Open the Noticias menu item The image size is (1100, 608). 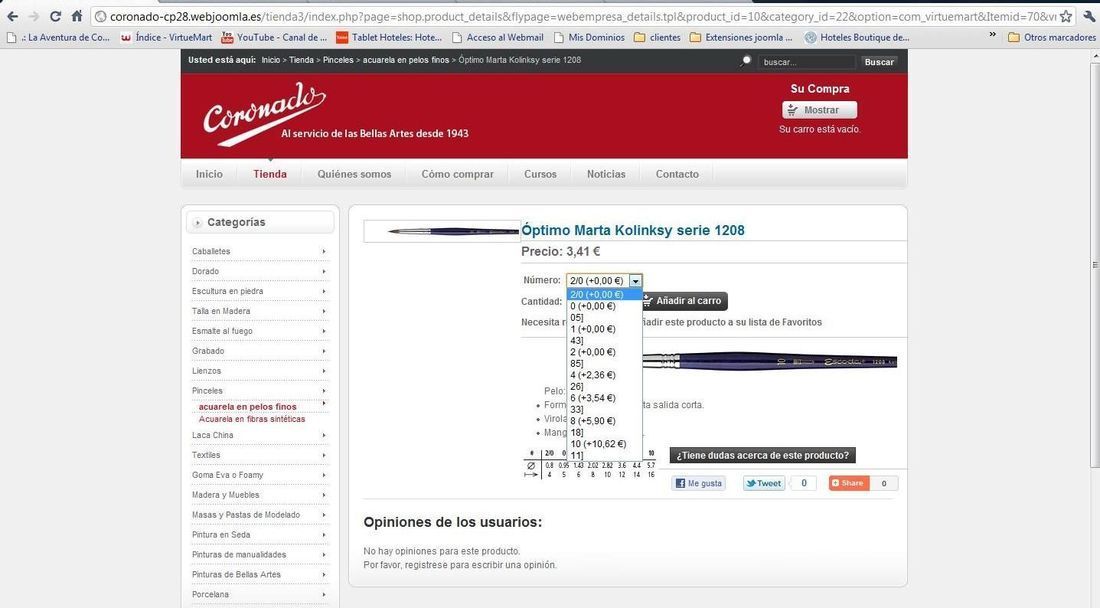606,174
